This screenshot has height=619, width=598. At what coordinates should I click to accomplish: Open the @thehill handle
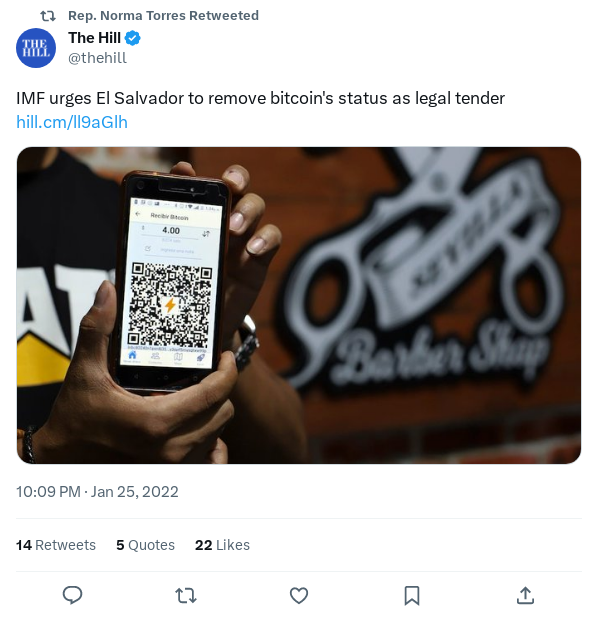(x=97, y=58)
